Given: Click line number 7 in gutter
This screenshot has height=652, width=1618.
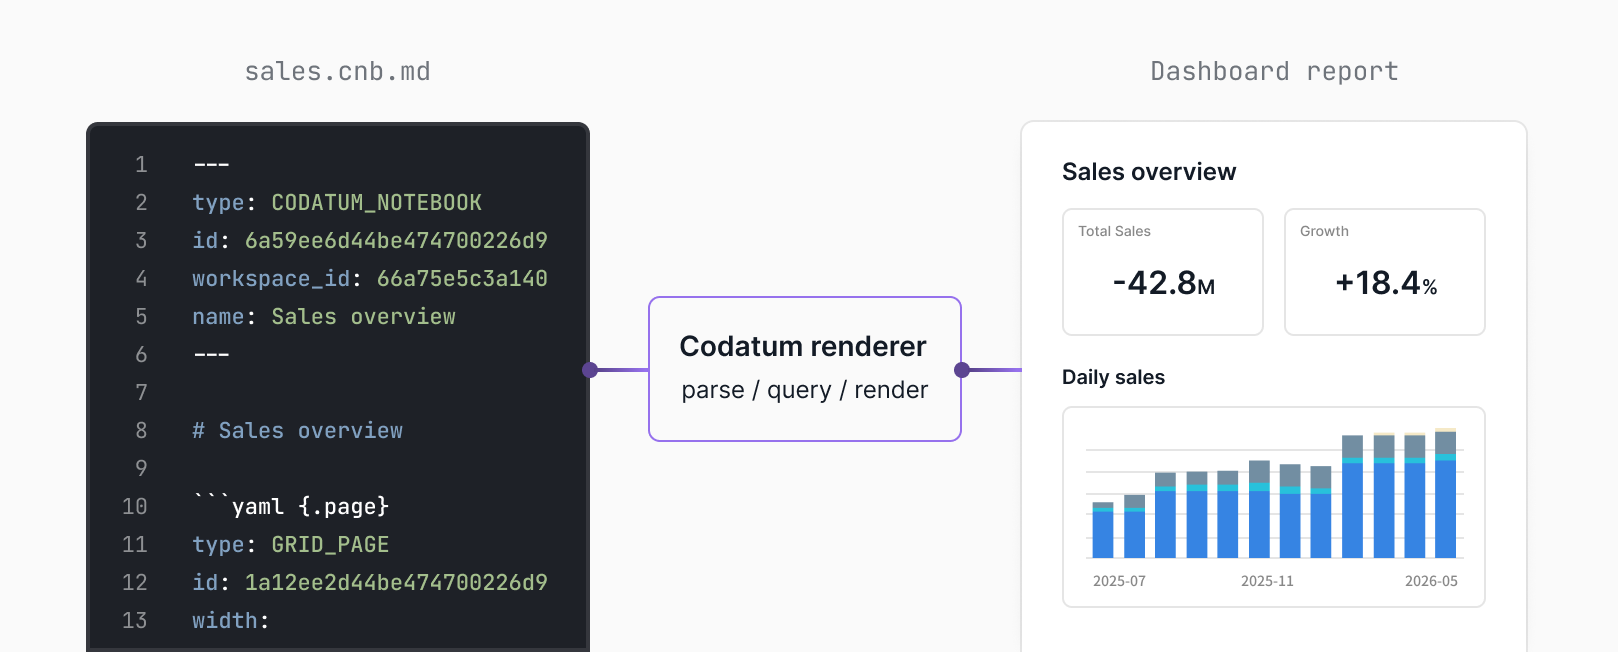Looking at the screenshot, I should pos(141,393).
